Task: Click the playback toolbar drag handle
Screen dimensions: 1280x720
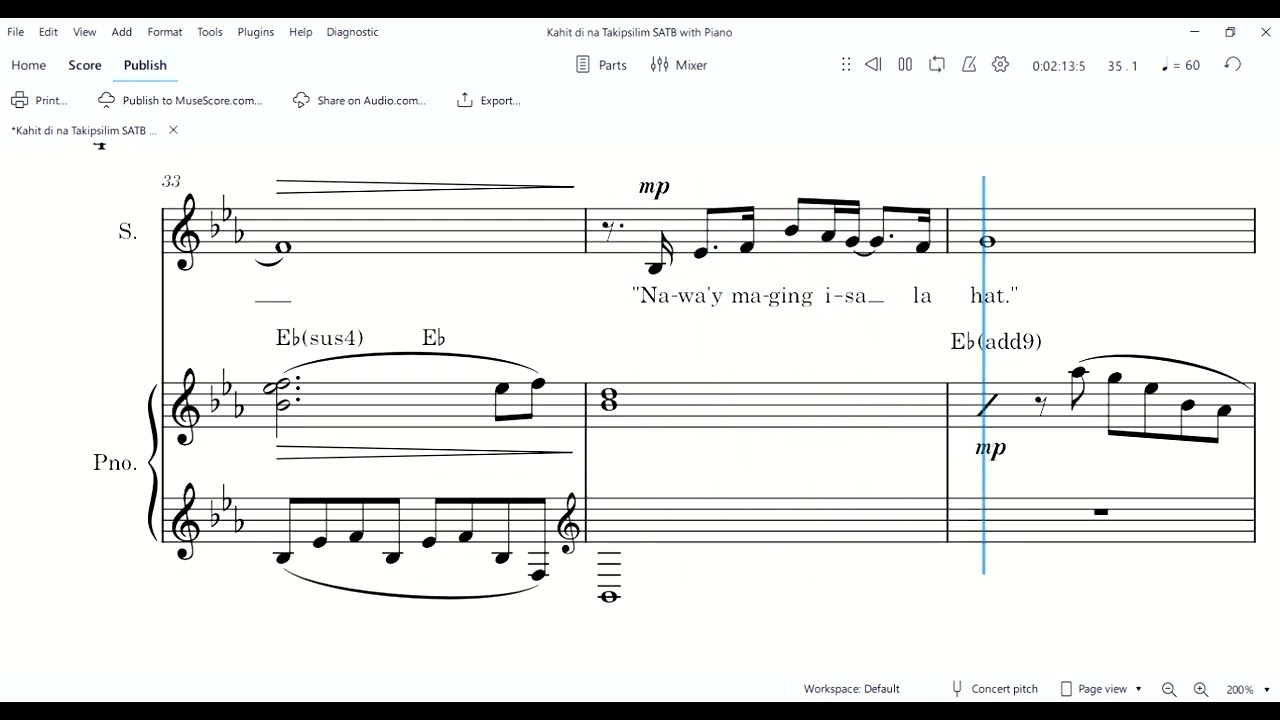Action: (x=846, y=65)
